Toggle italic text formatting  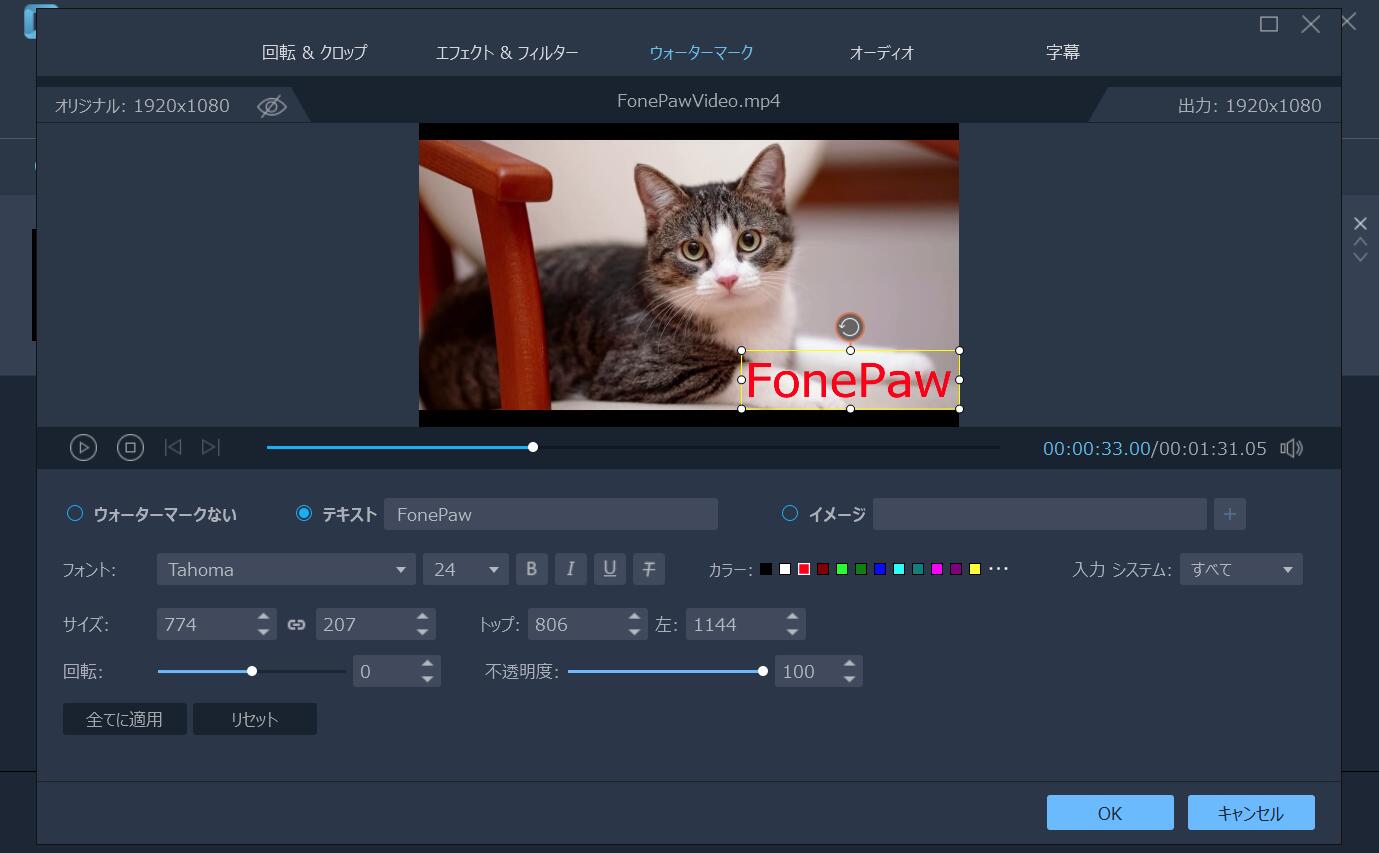click(x=570, y=569)
